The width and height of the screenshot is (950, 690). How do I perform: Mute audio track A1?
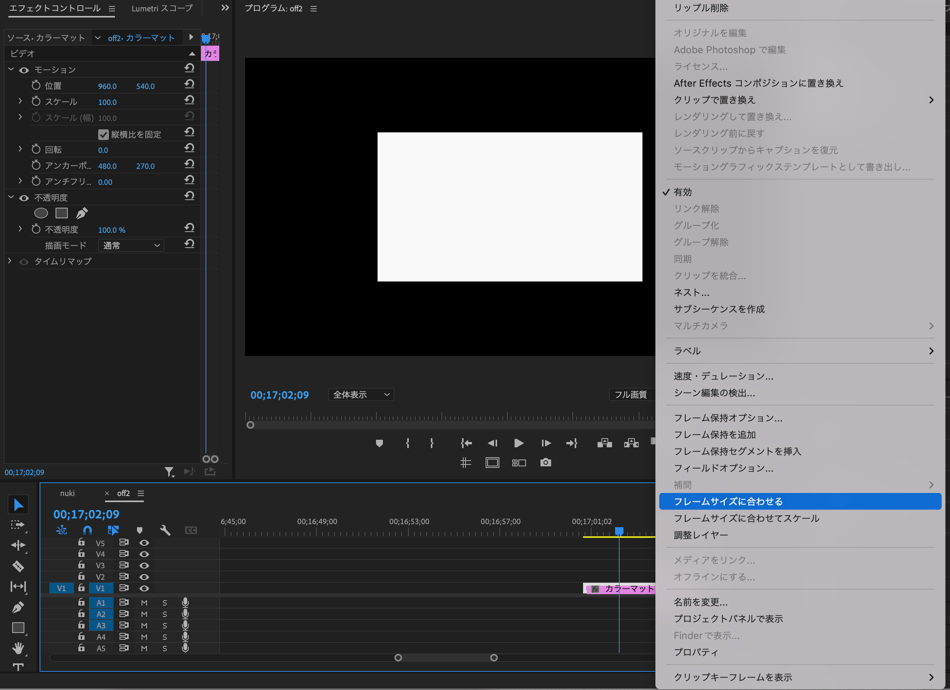coord(144,603)
